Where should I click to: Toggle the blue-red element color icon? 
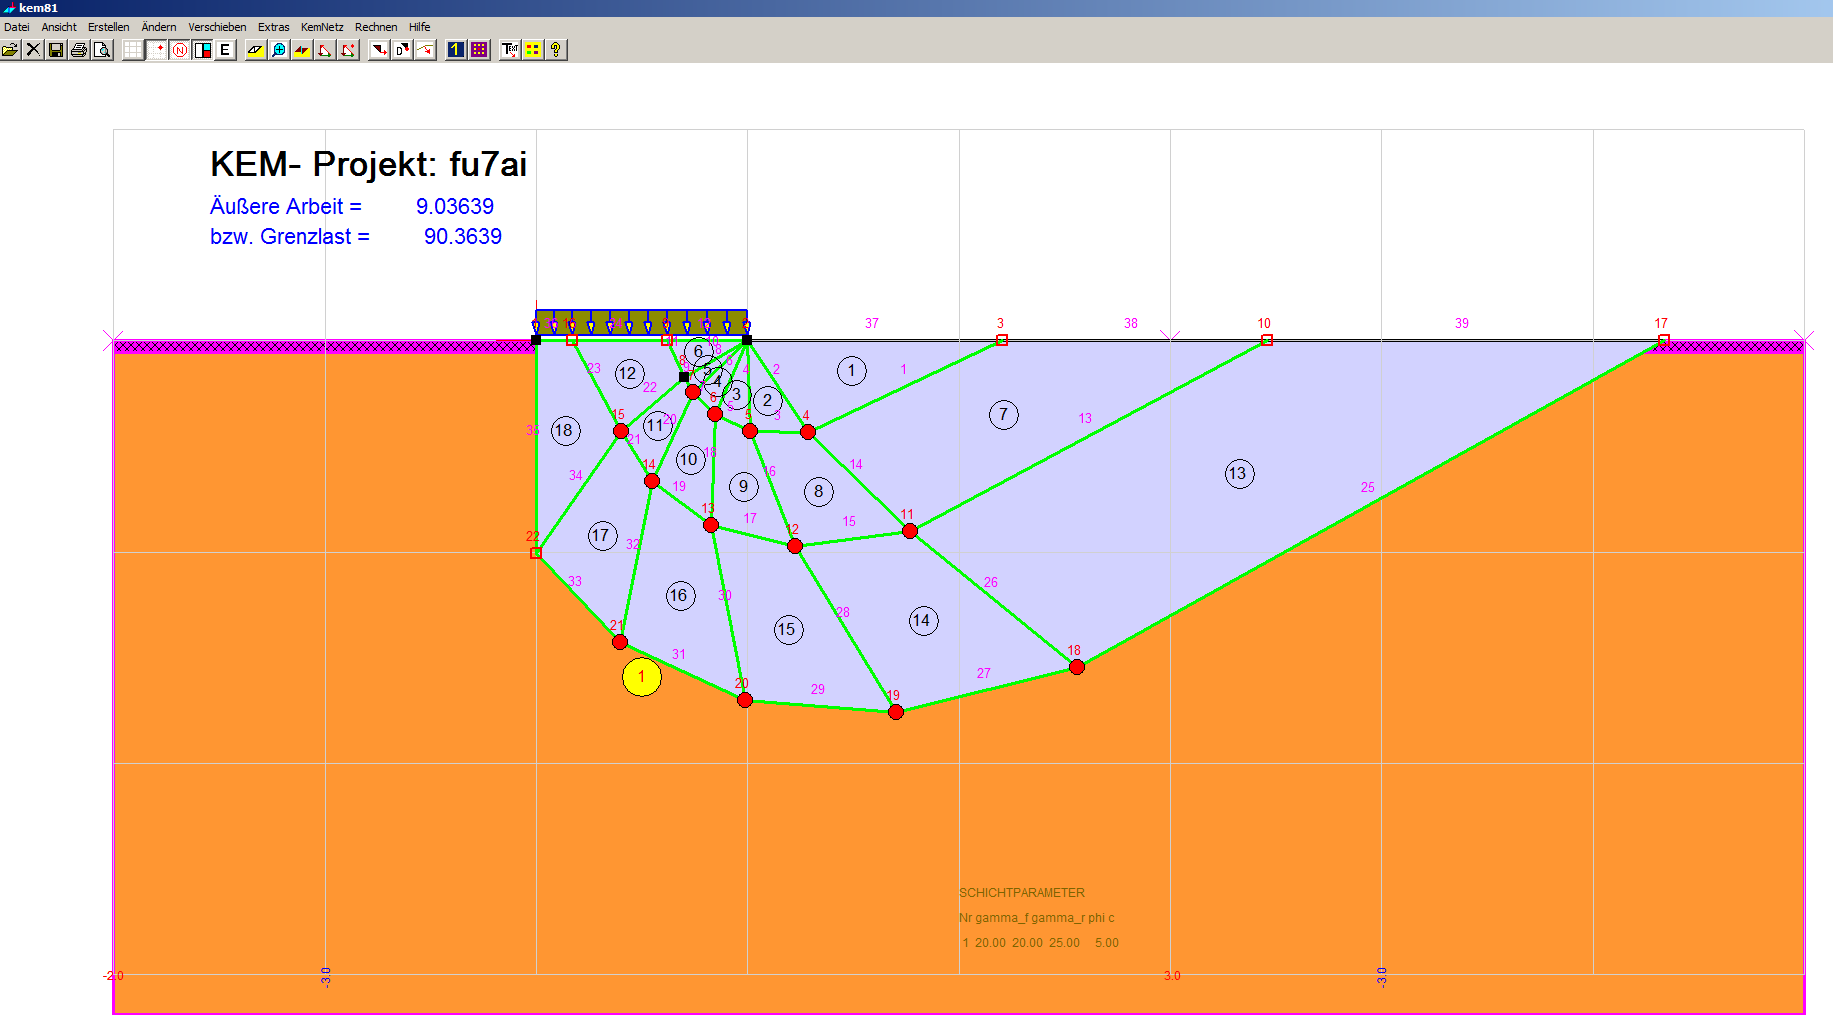click(x=202, y=49)
